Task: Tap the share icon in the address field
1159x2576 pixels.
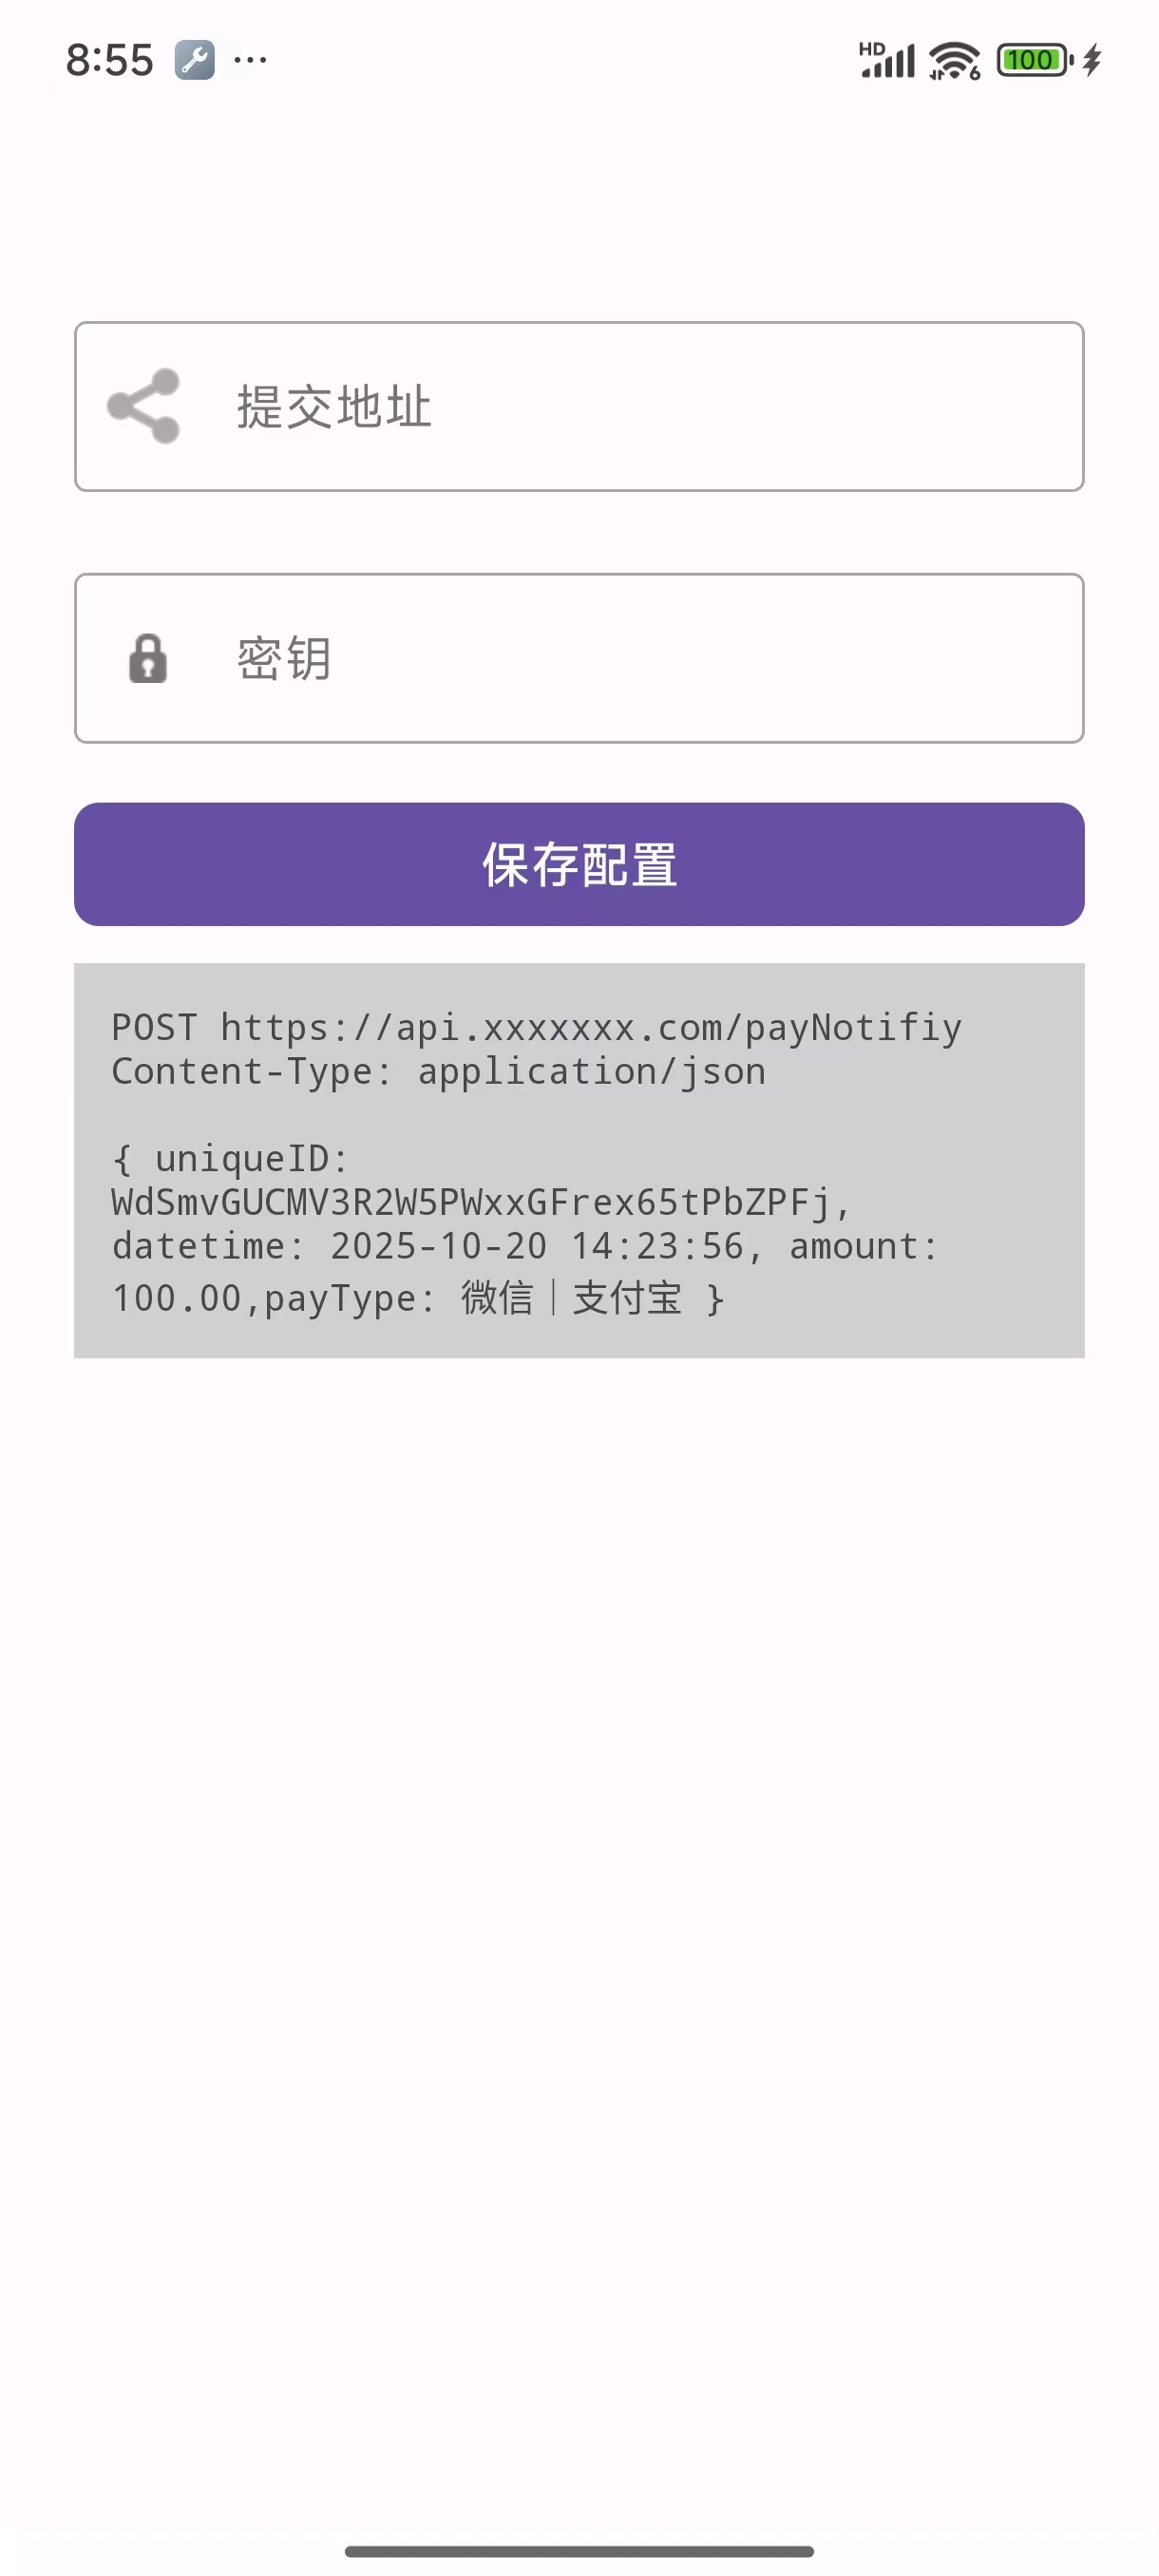Action: tap(143, 406)
